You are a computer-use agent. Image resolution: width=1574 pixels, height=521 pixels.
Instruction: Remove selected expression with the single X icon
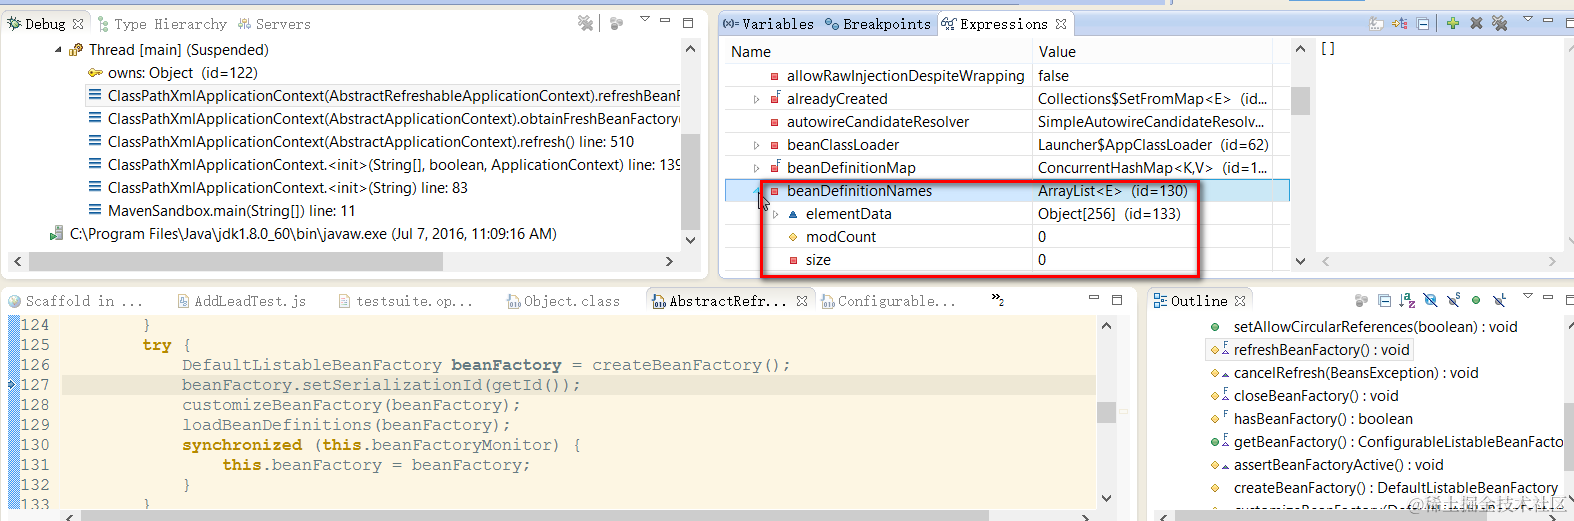[x=1476, y=23]
